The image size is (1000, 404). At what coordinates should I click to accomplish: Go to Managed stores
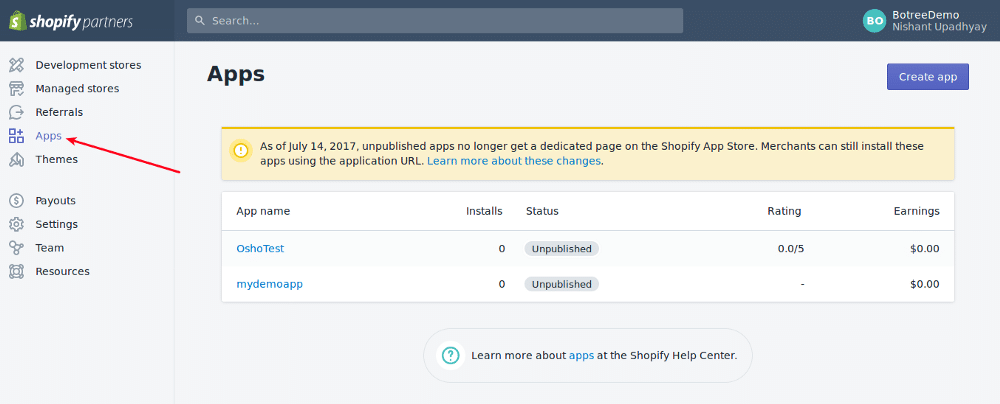(x=77, y=89)
